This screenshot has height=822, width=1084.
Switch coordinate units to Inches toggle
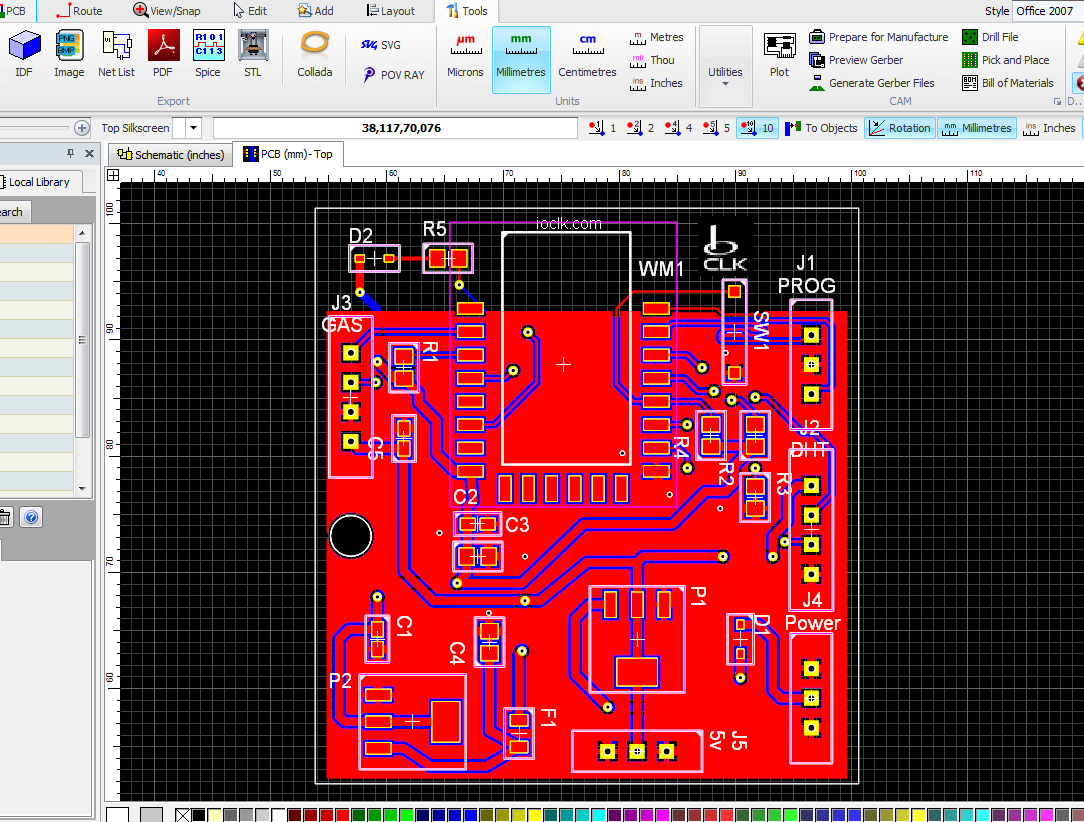pos(1049,128)
